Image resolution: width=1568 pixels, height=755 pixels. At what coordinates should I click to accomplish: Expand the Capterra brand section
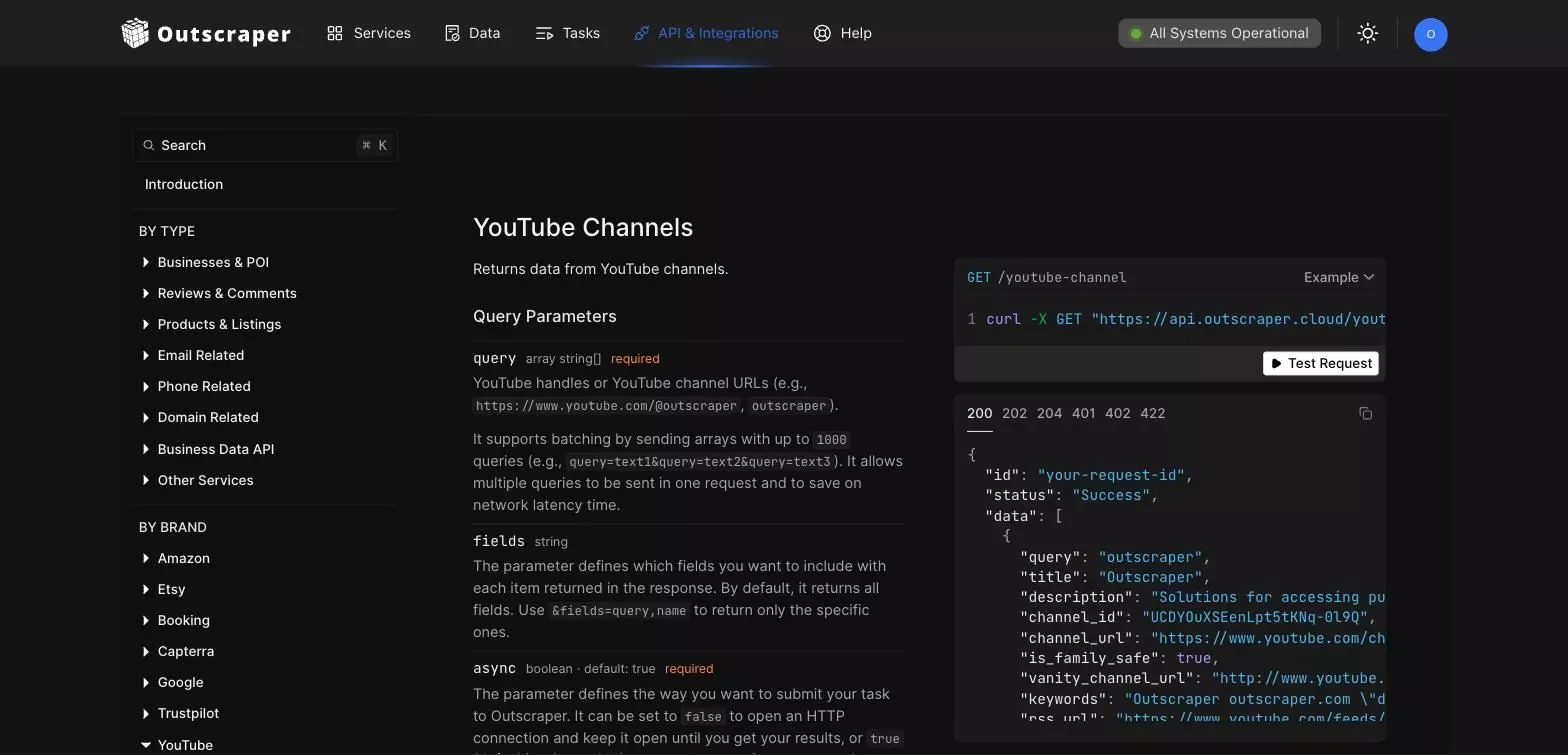click(178, 651)
